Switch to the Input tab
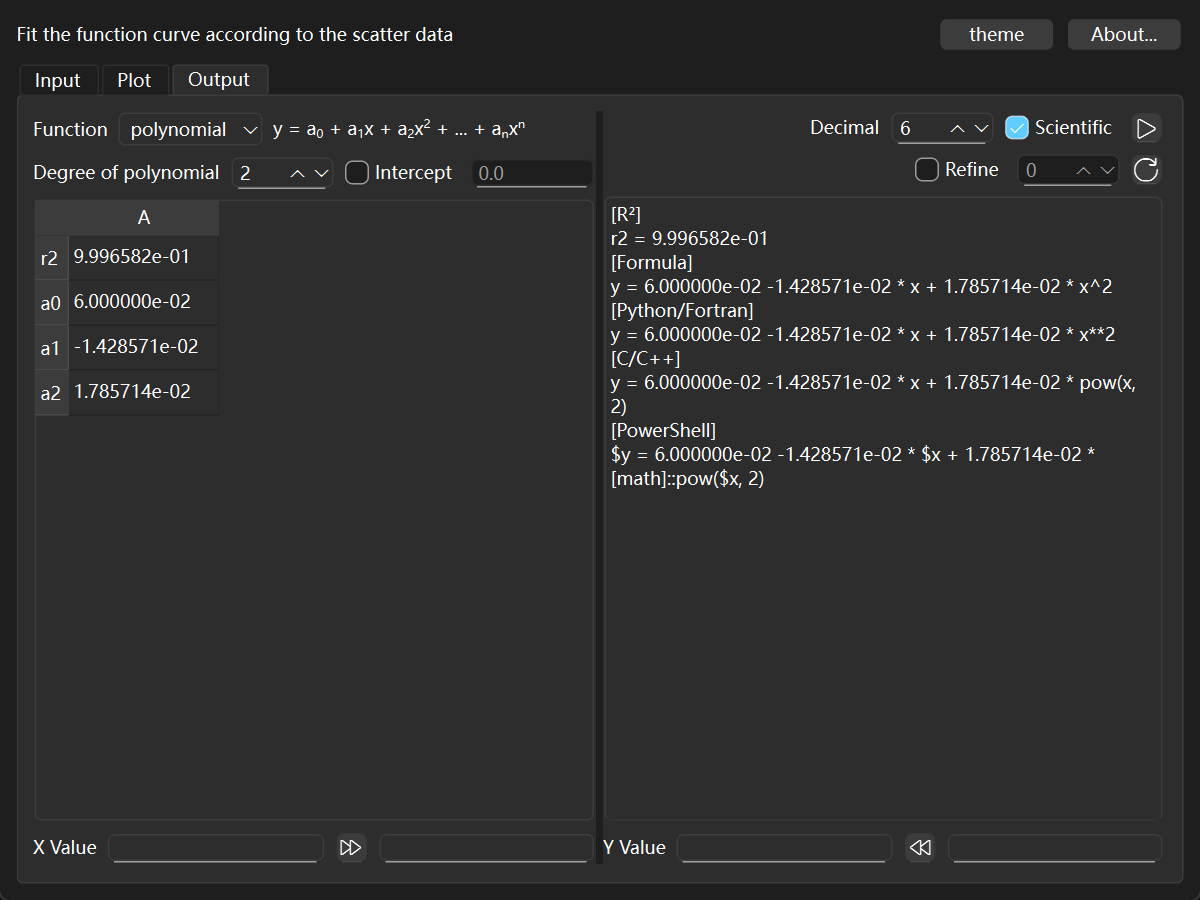The image size is (1200, 900). pyautogui.click(x=57, y=80)
